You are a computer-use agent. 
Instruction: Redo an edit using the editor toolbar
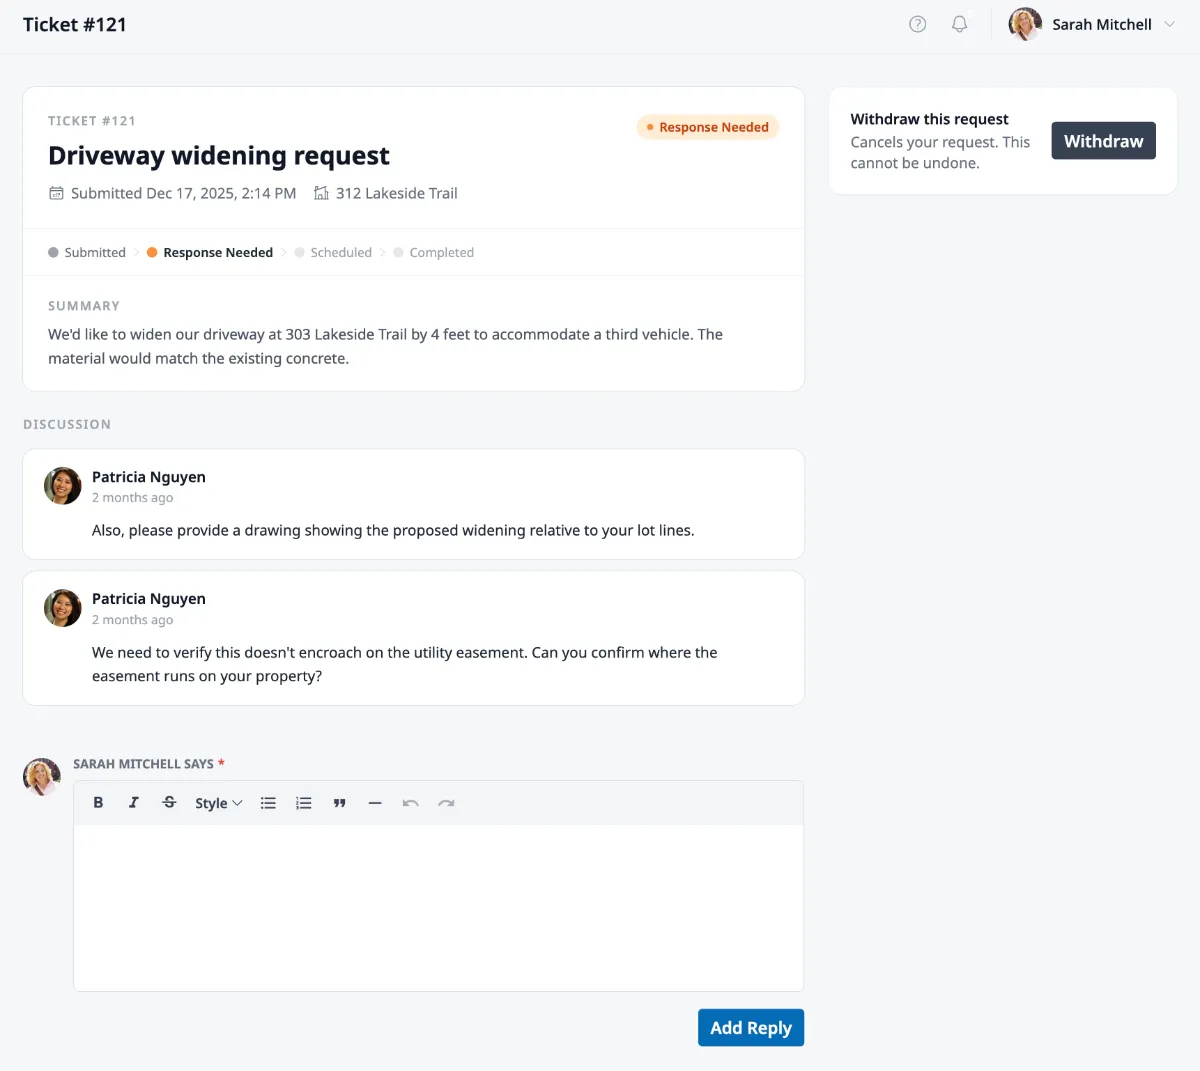click(446, 802)
